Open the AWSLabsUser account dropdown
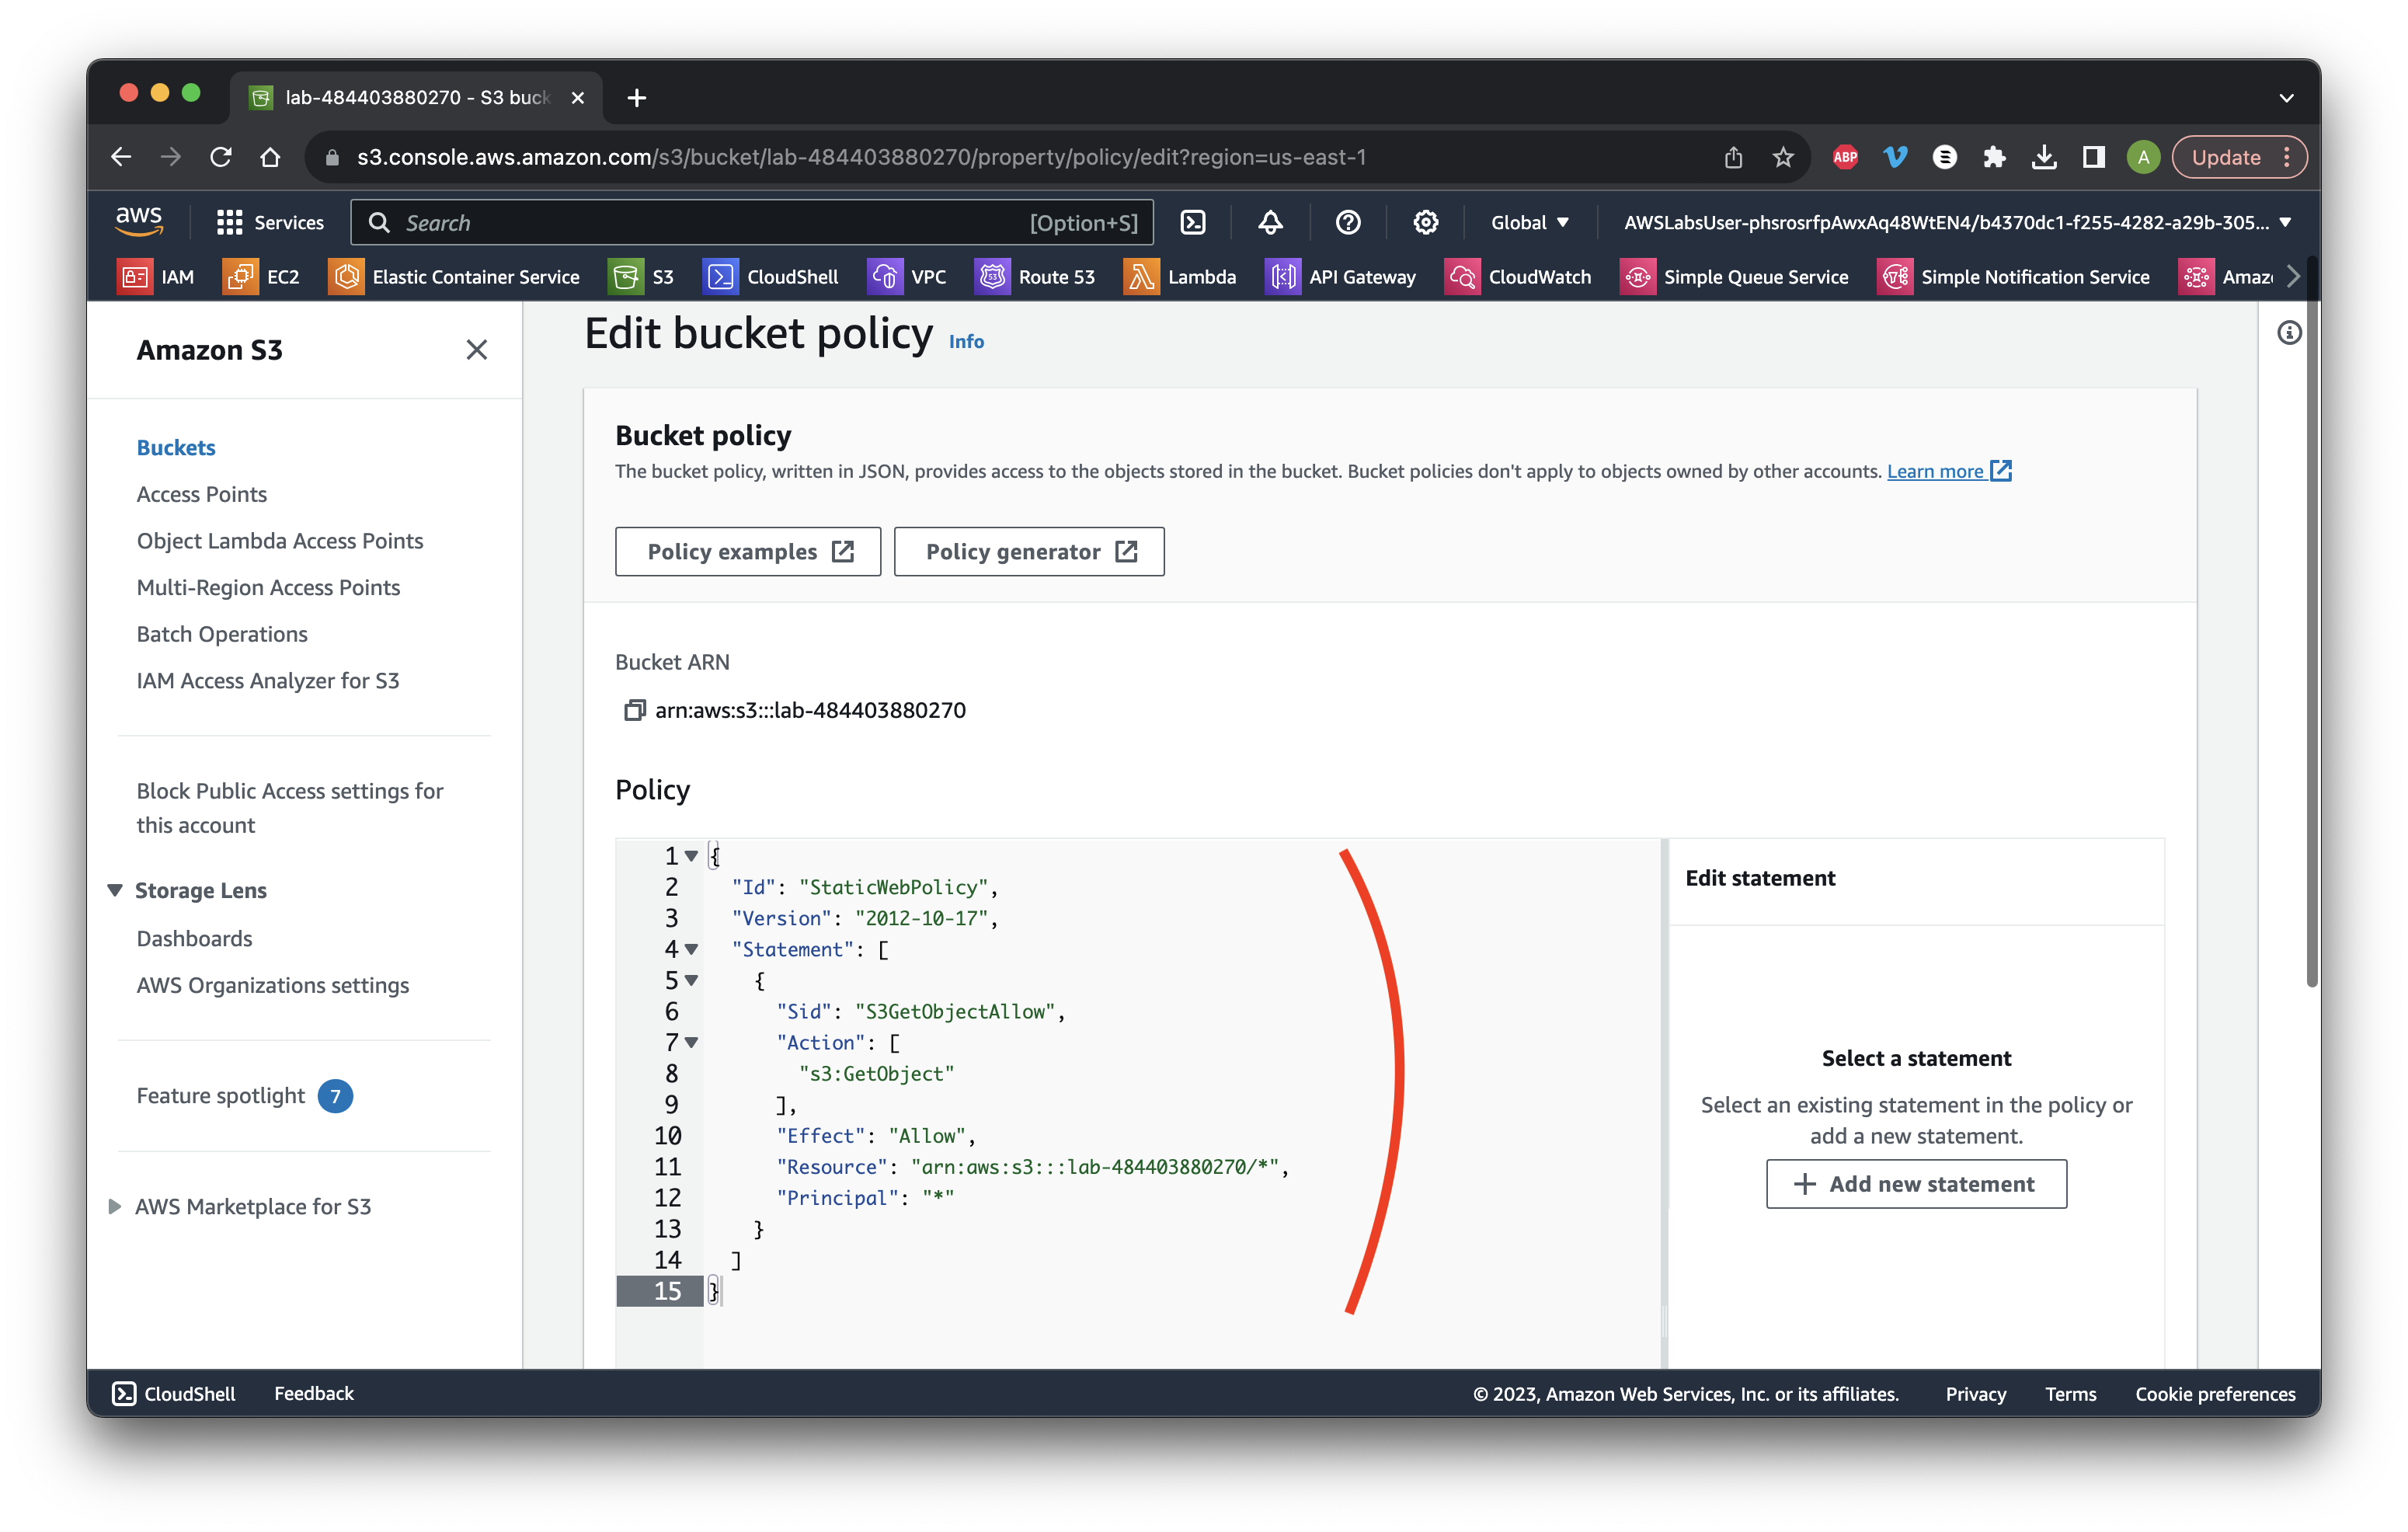2408x1532 pixels. point(1957,223)
